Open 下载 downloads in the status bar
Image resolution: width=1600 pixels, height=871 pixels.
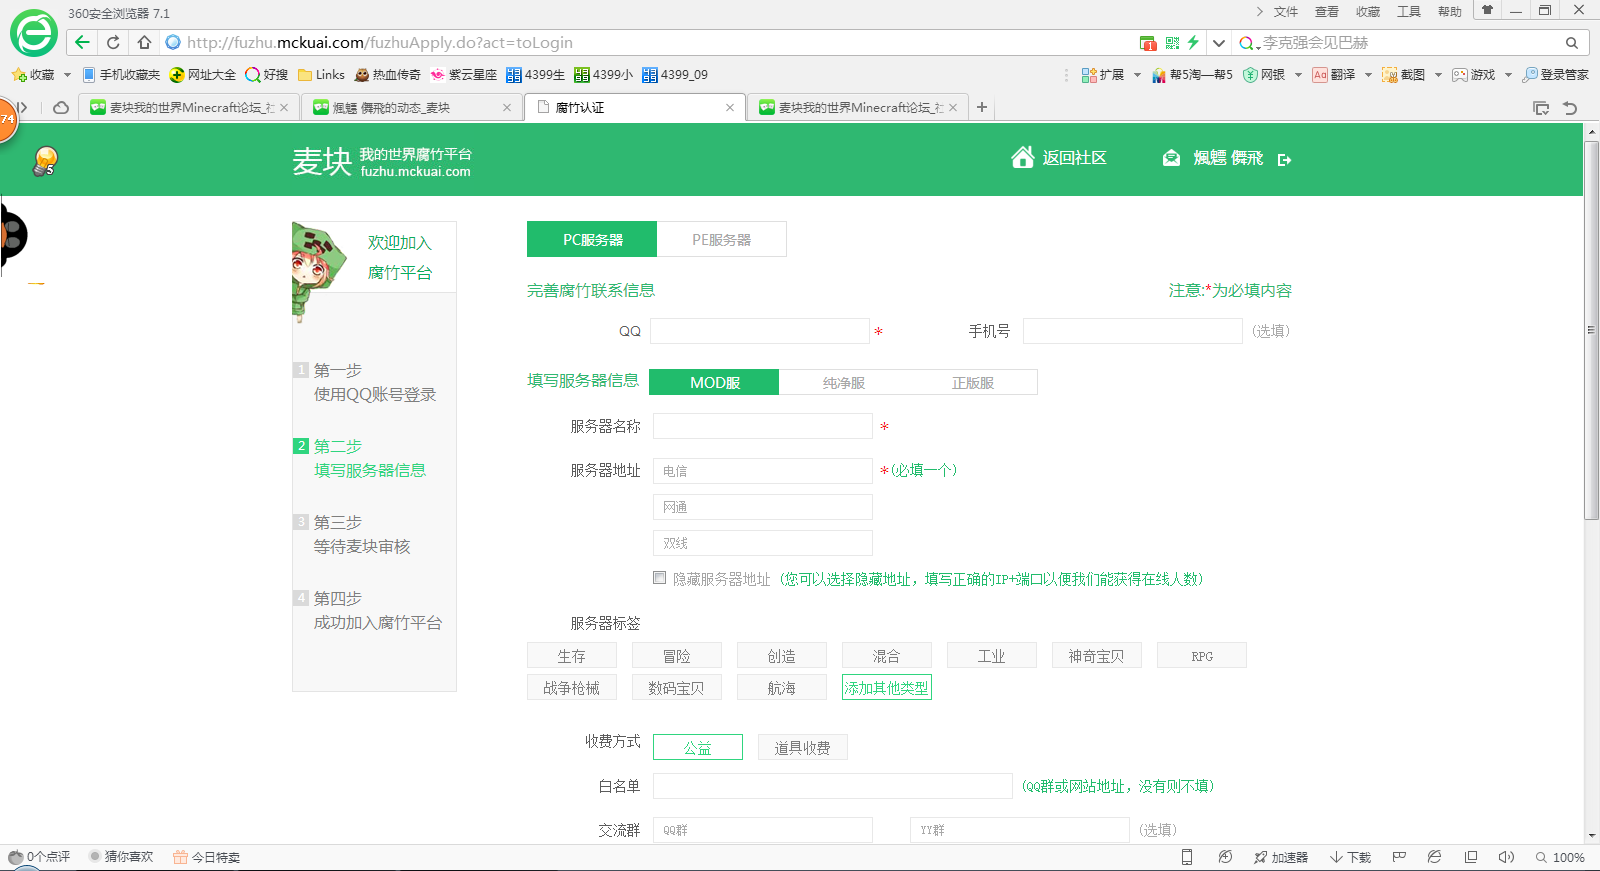(x=1350, y=857)
